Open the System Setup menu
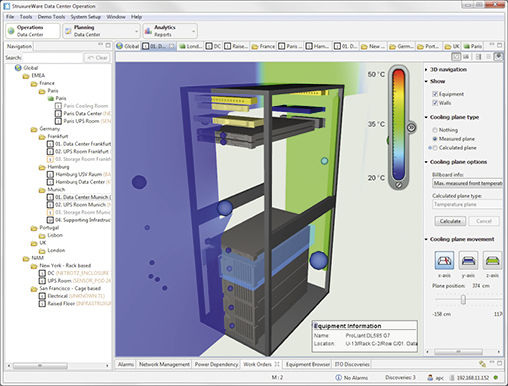This screenshot has height=386, width=508. 86,17
